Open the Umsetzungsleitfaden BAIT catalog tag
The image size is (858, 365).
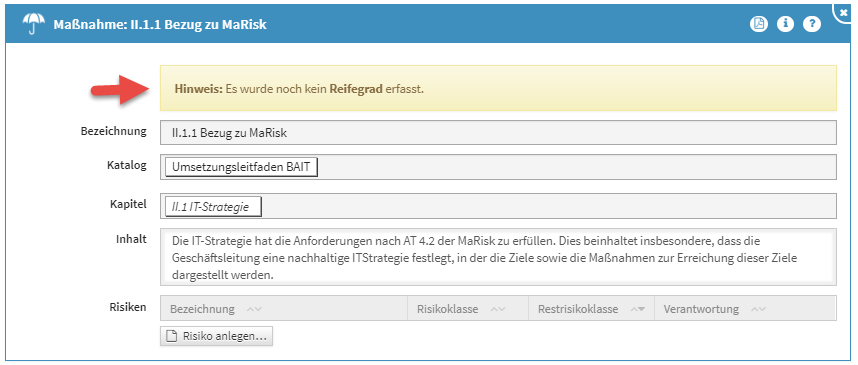pos(241,167)
